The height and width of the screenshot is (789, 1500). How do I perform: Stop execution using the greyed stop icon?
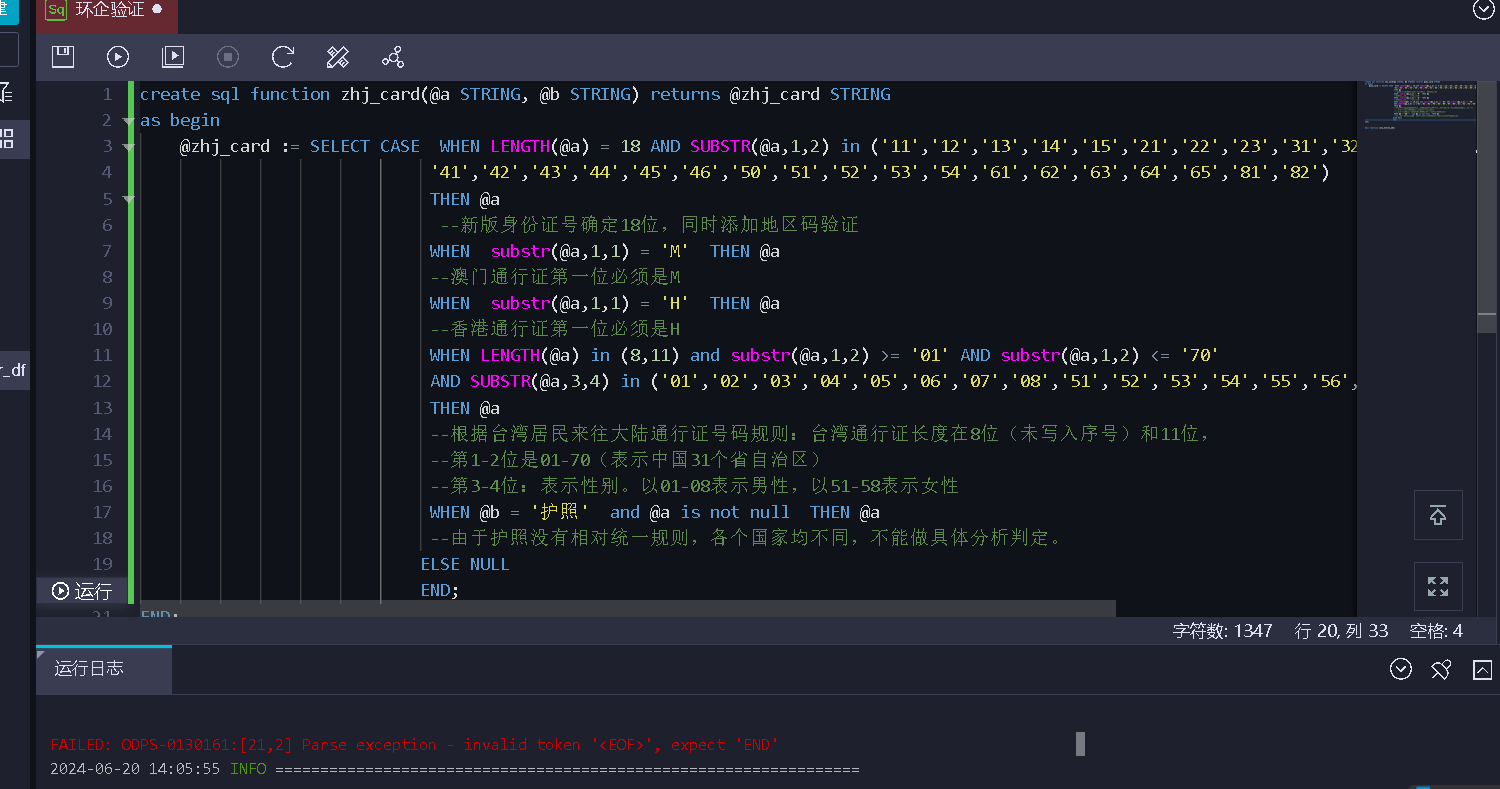pos(228,57)
